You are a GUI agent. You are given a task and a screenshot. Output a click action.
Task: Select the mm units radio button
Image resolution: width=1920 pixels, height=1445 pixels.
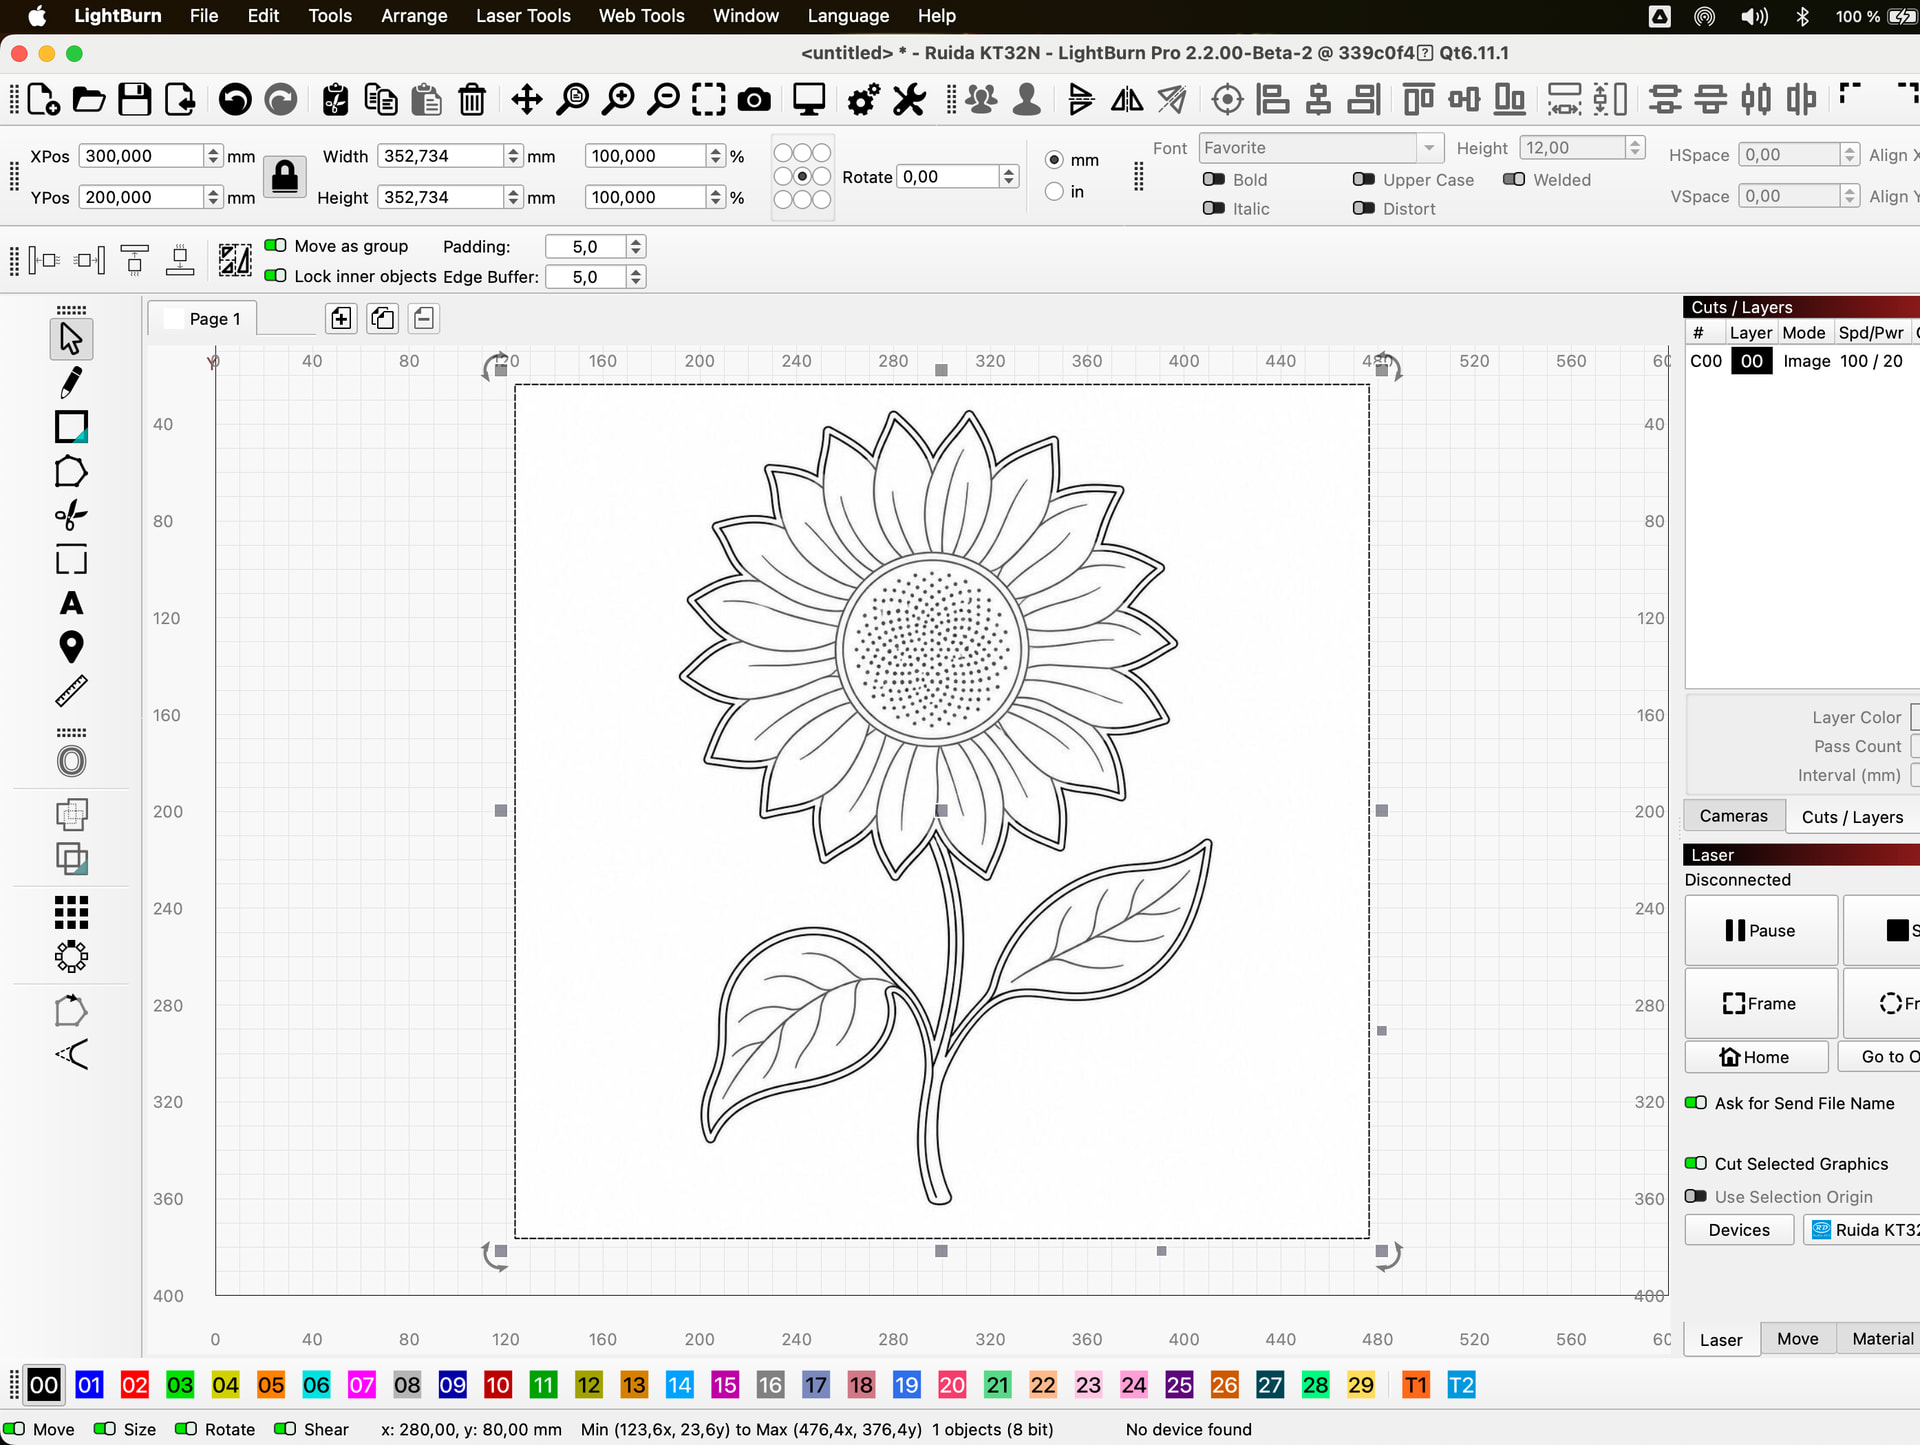[x=1054, y=159]
